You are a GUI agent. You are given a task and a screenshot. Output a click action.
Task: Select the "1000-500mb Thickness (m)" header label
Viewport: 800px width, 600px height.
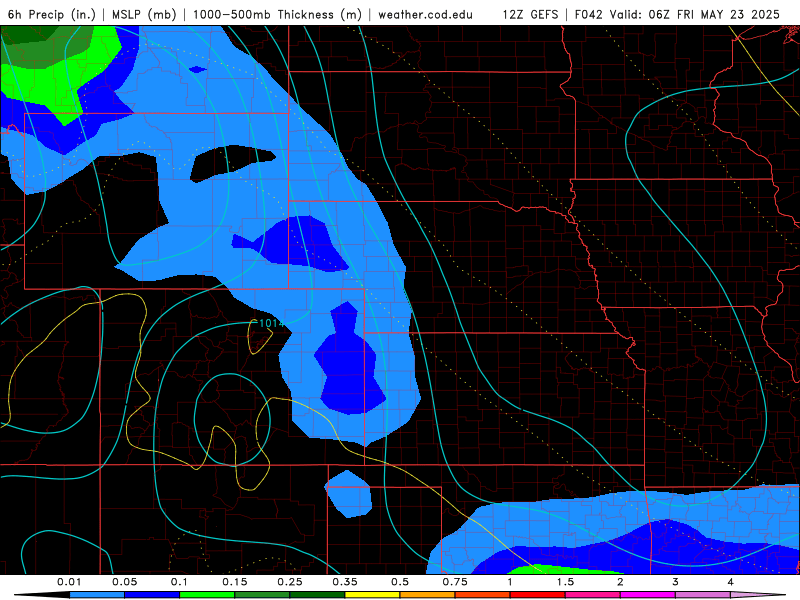pyautogui.click(x=277, y=14)
